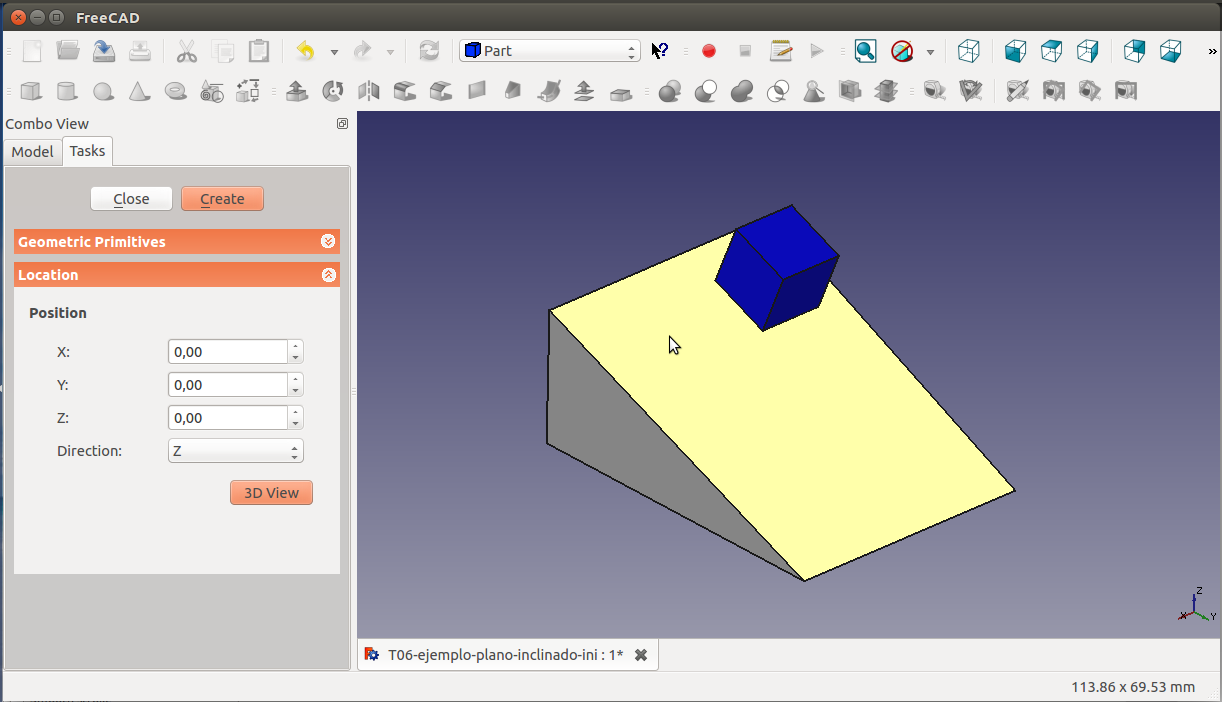Choose the Torus primitive tool

[x=175, y=92]
